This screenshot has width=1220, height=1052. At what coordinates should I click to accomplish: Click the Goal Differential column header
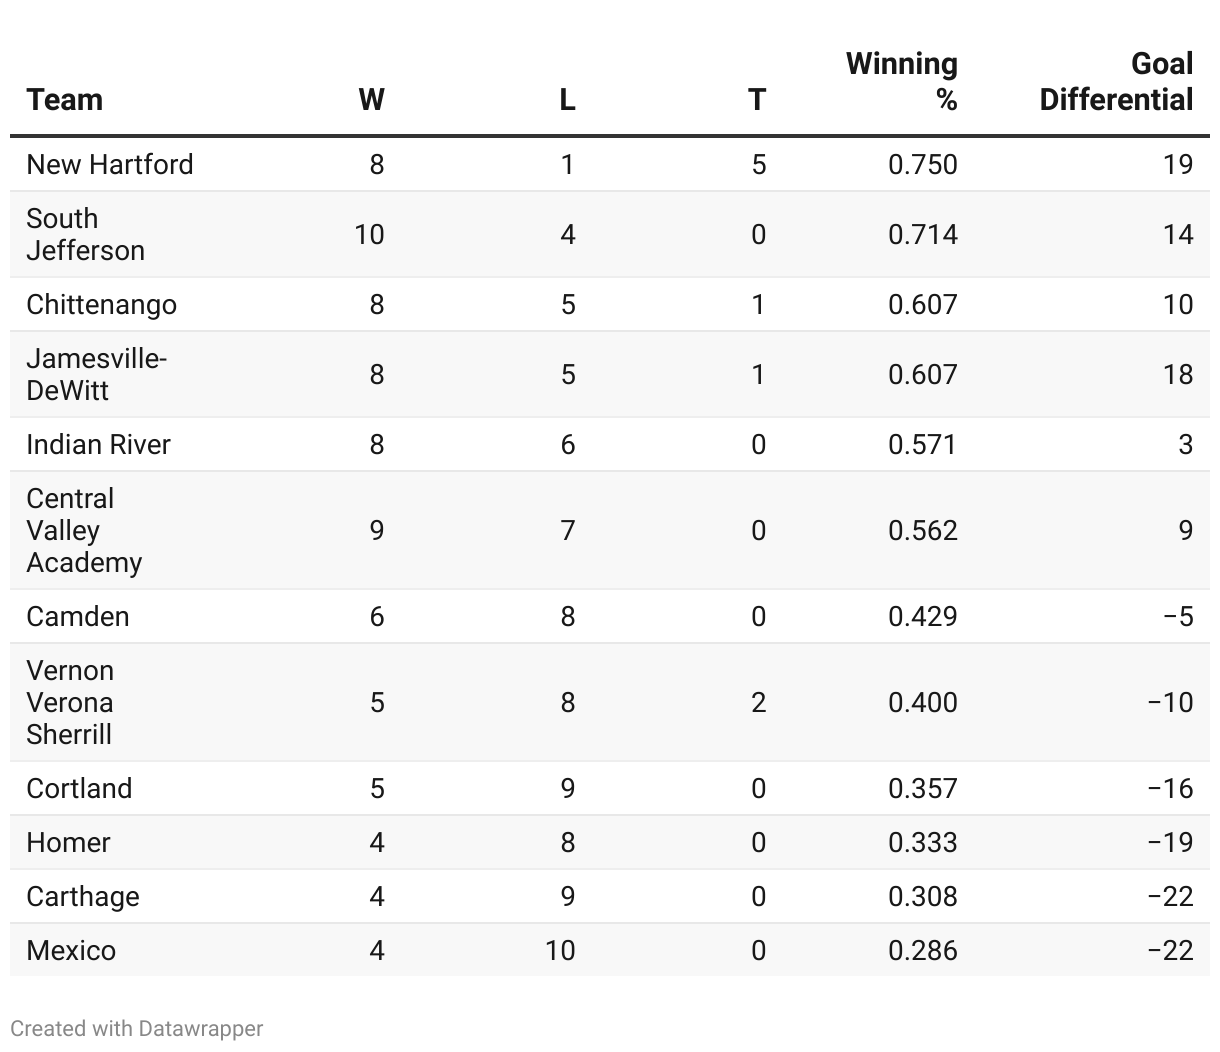[1116, 82]
